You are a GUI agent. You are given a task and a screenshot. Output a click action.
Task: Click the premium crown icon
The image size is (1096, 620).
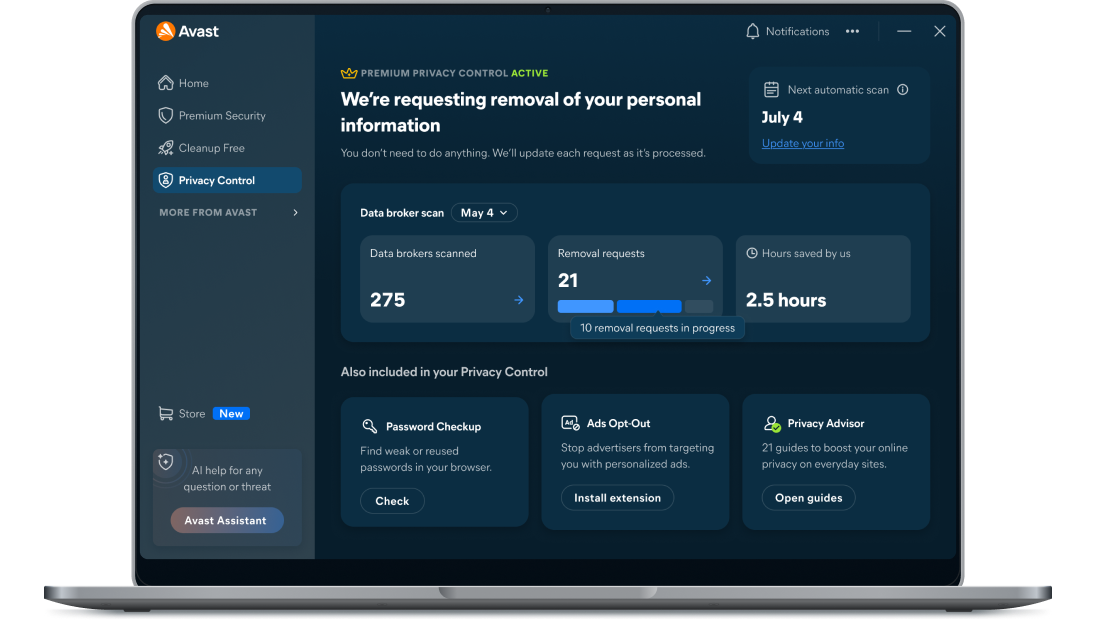pyautogui.click(x=349, y=73)
